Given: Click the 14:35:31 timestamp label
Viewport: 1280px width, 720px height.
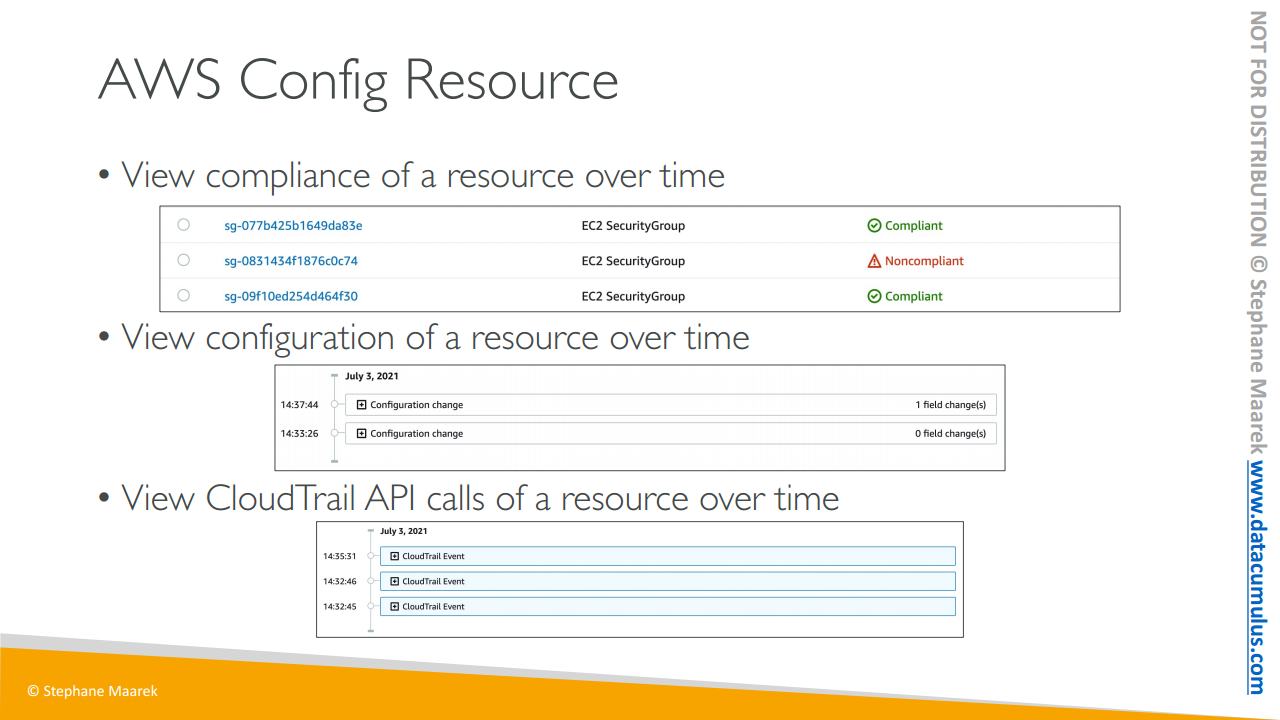Looking at the screenshot, I should tap(339, 556).
